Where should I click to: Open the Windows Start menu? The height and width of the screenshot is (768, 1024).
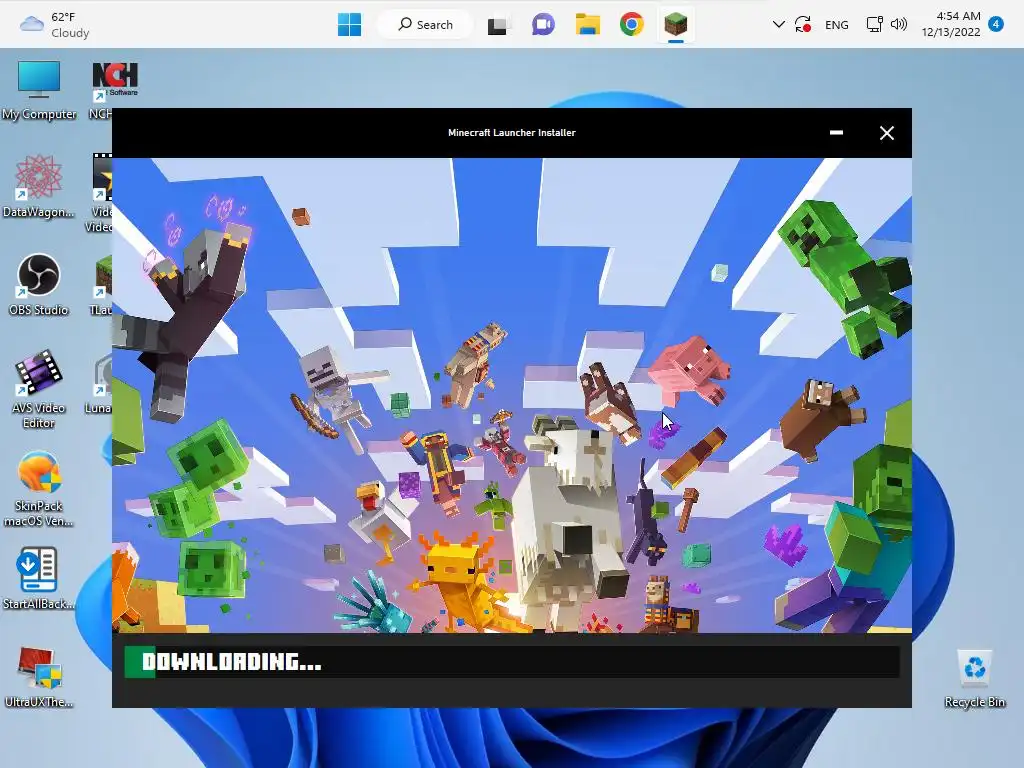[349, 25]
